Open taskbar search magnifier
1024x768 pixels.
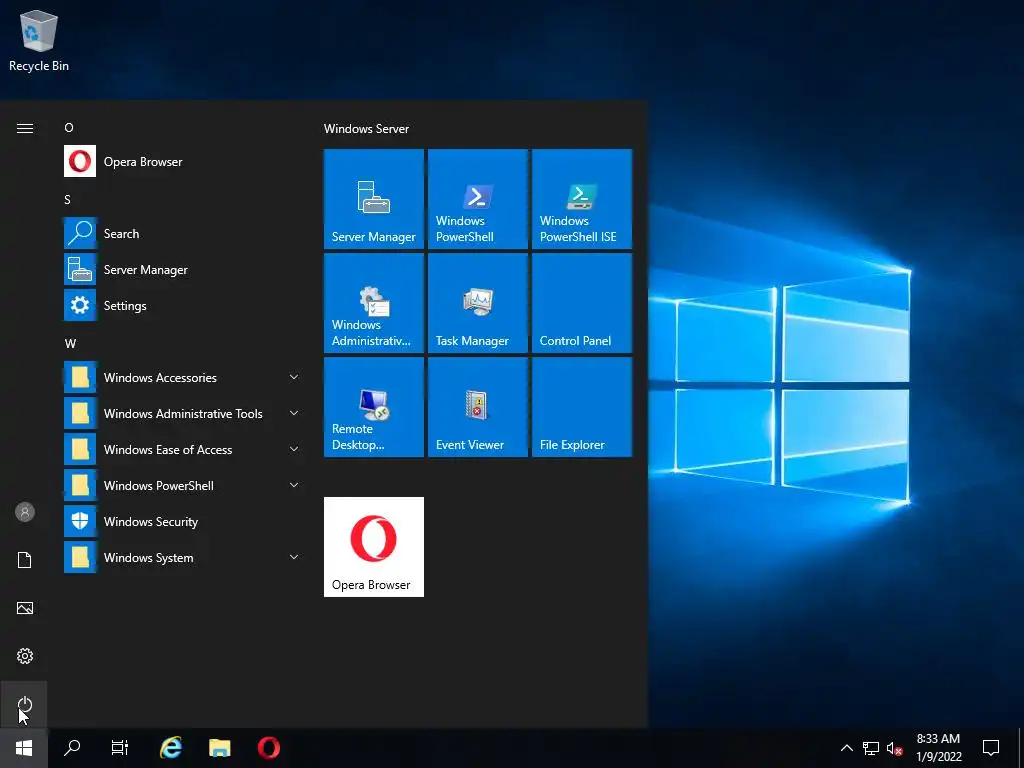tap(72, 748)
